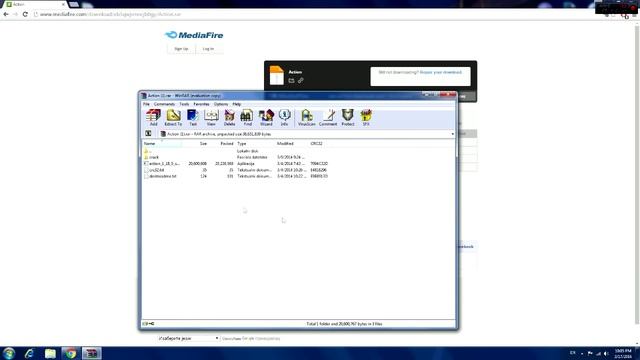Select the crc32.txt file row
Viewport: 640px width, 360px height.
coord(236,170)
